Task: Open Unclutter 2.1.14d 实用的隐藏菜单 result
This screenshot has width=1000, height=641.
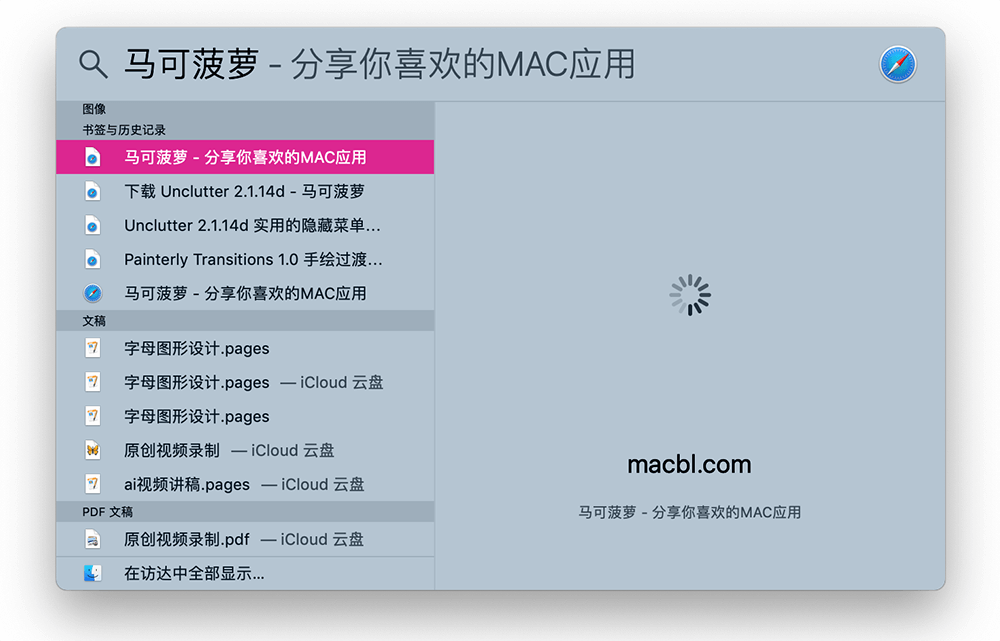Action: [x=245, y=225]
